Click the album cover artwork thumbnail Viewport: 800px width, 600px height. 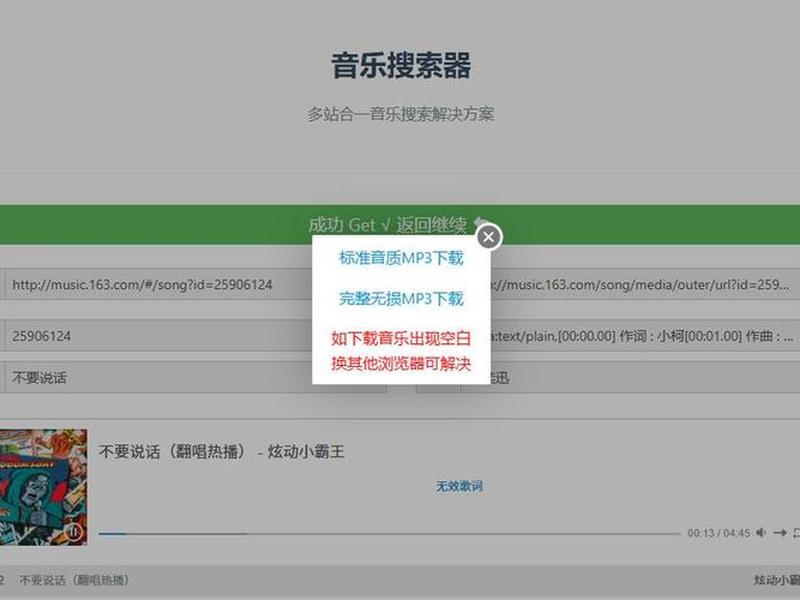pyautogui.click(x=43, y=487)
